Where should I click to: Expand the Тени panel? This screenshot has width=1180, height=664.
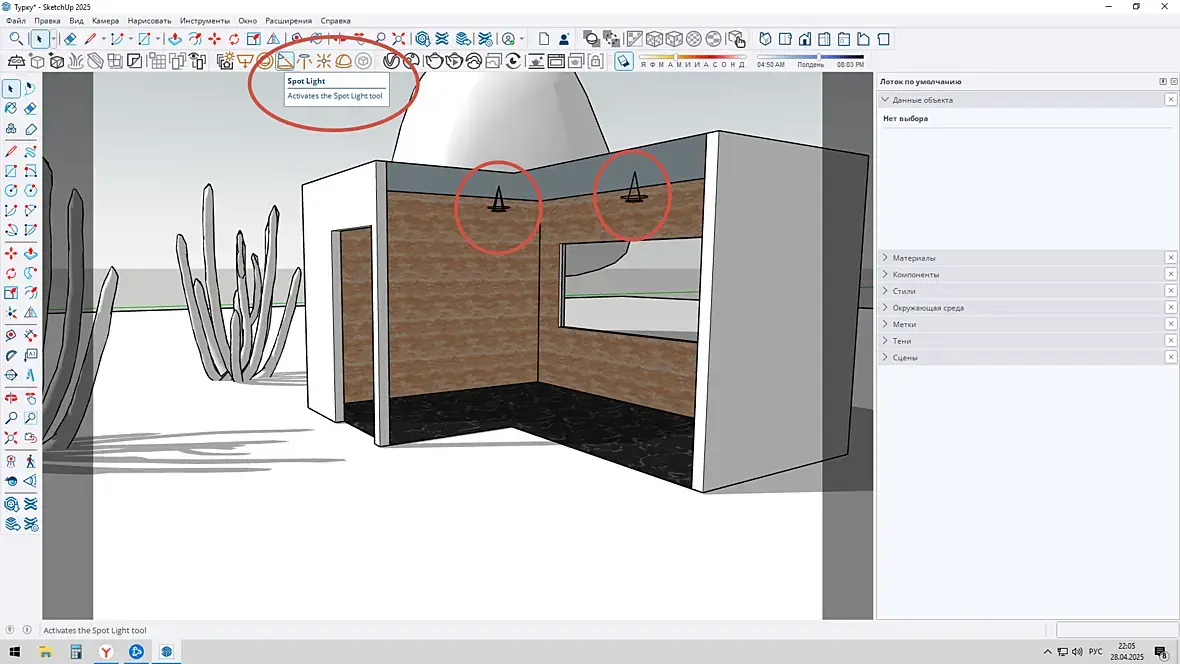tap(885, 340)
